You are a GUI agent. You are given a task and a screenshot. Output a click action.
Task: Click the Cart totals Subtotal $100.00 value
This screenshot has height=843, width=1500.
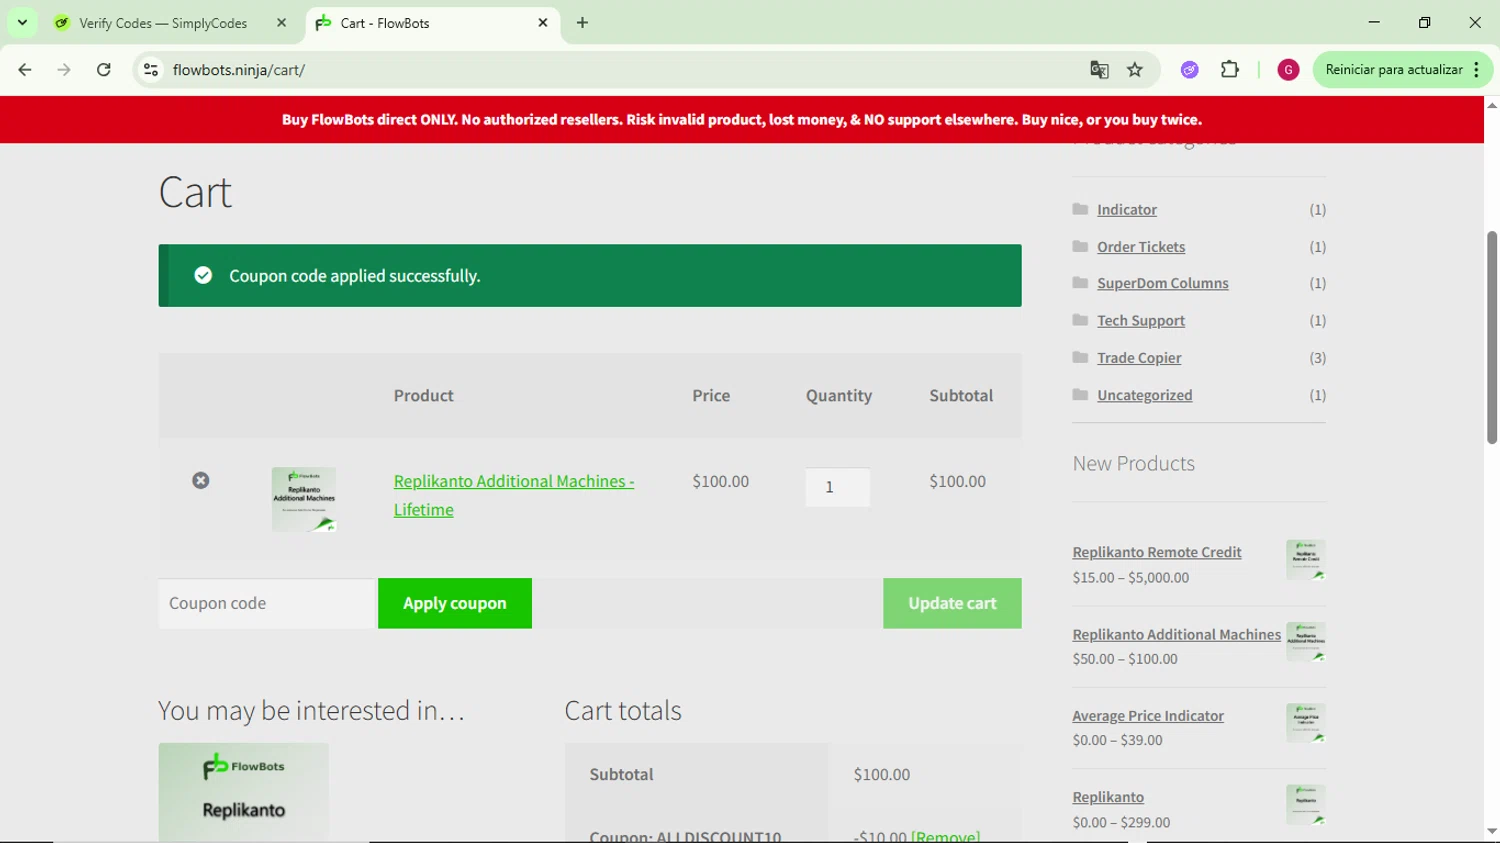coord(882,774)
